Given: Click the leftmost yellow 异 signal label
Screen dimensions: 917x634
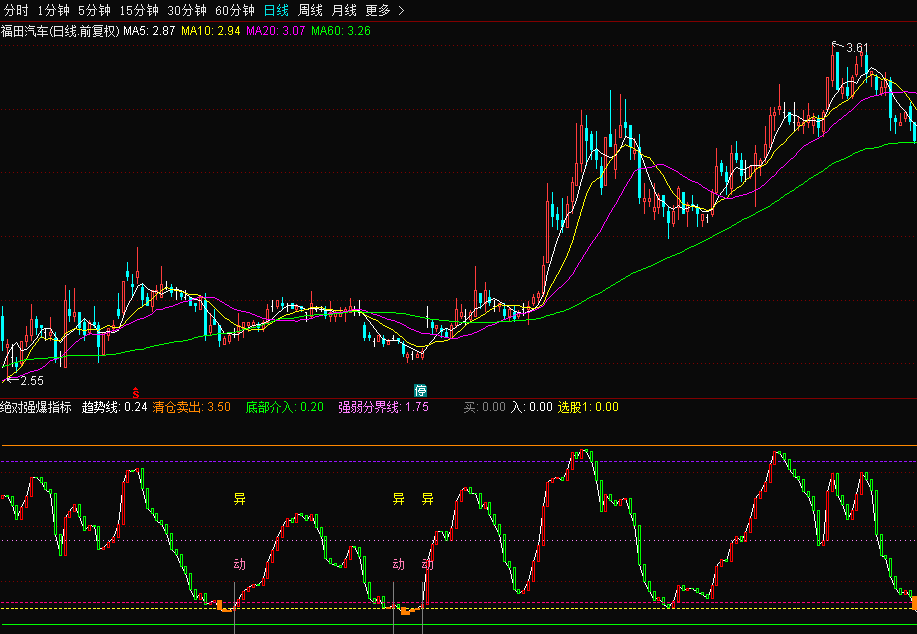Looking at the screenshot, I should coord(240,499).
